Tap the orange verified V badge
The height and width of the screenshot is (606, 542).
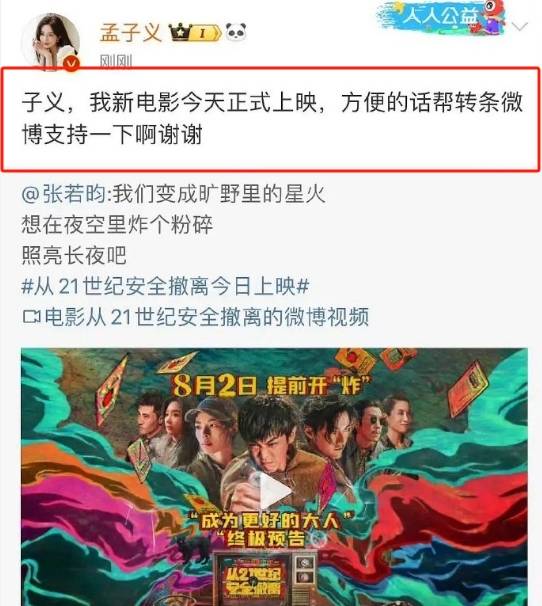point(72,63)
